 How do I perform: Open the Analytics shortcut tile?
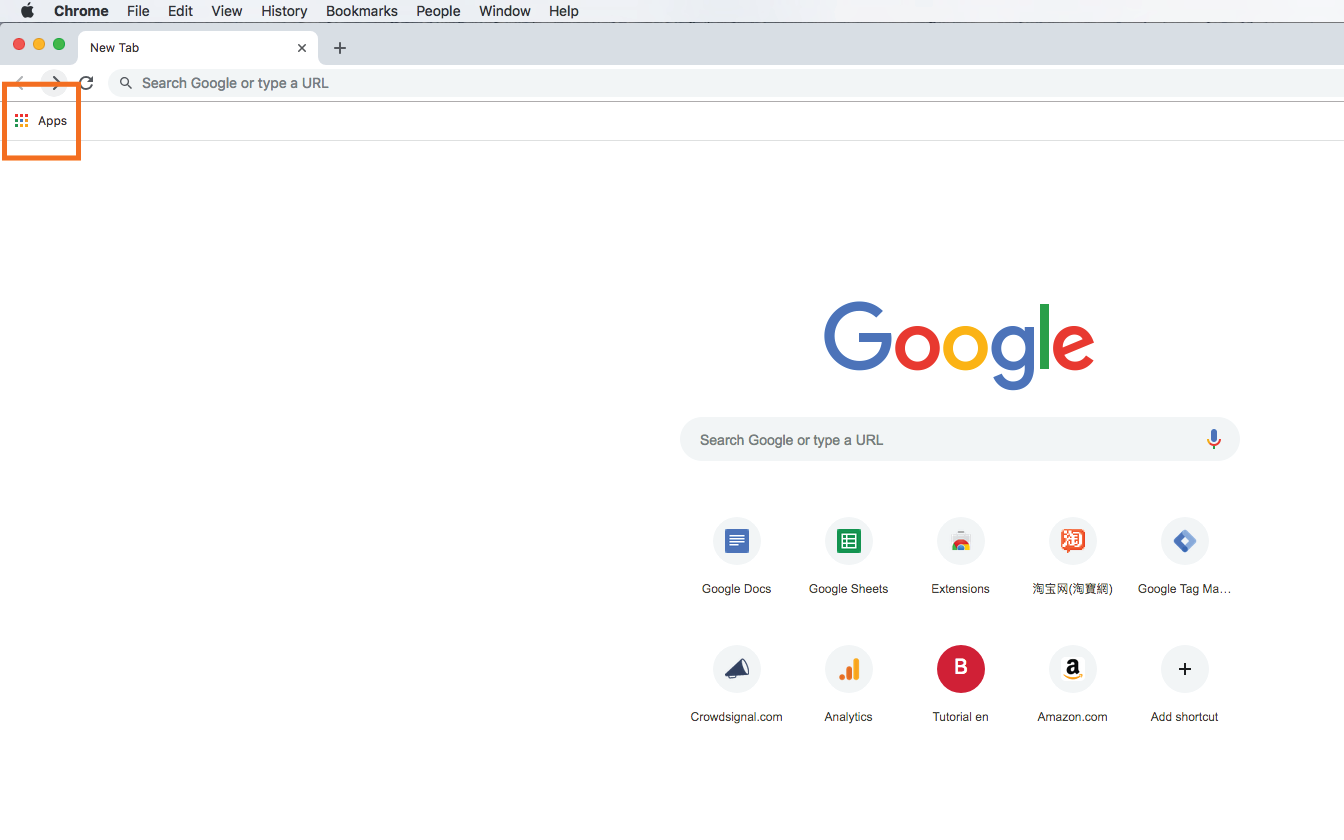click(x=849, y=670)
